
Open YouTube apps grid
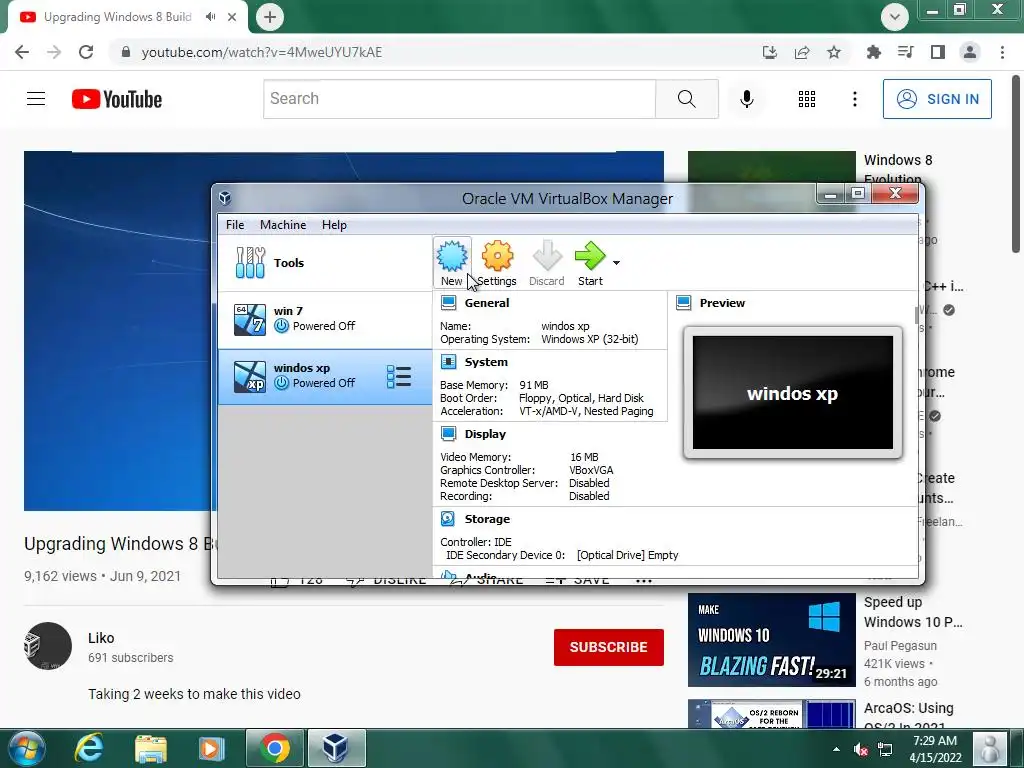pos(807,99)
